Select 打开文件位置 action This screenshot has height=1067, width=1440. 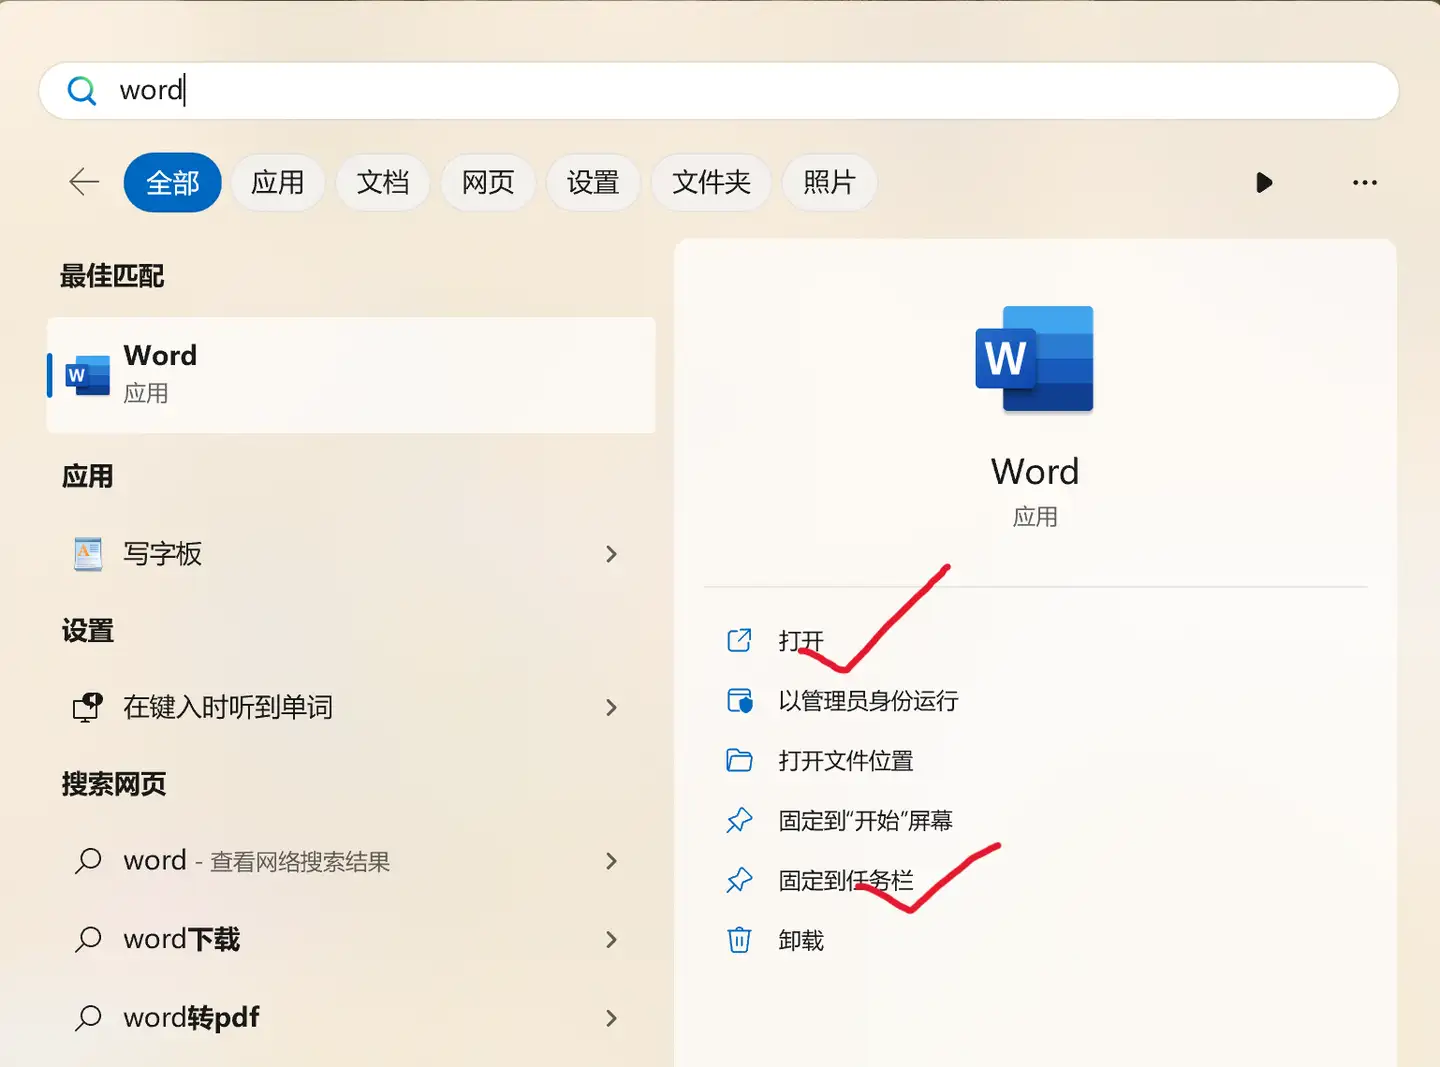click(x=846, y=760)
